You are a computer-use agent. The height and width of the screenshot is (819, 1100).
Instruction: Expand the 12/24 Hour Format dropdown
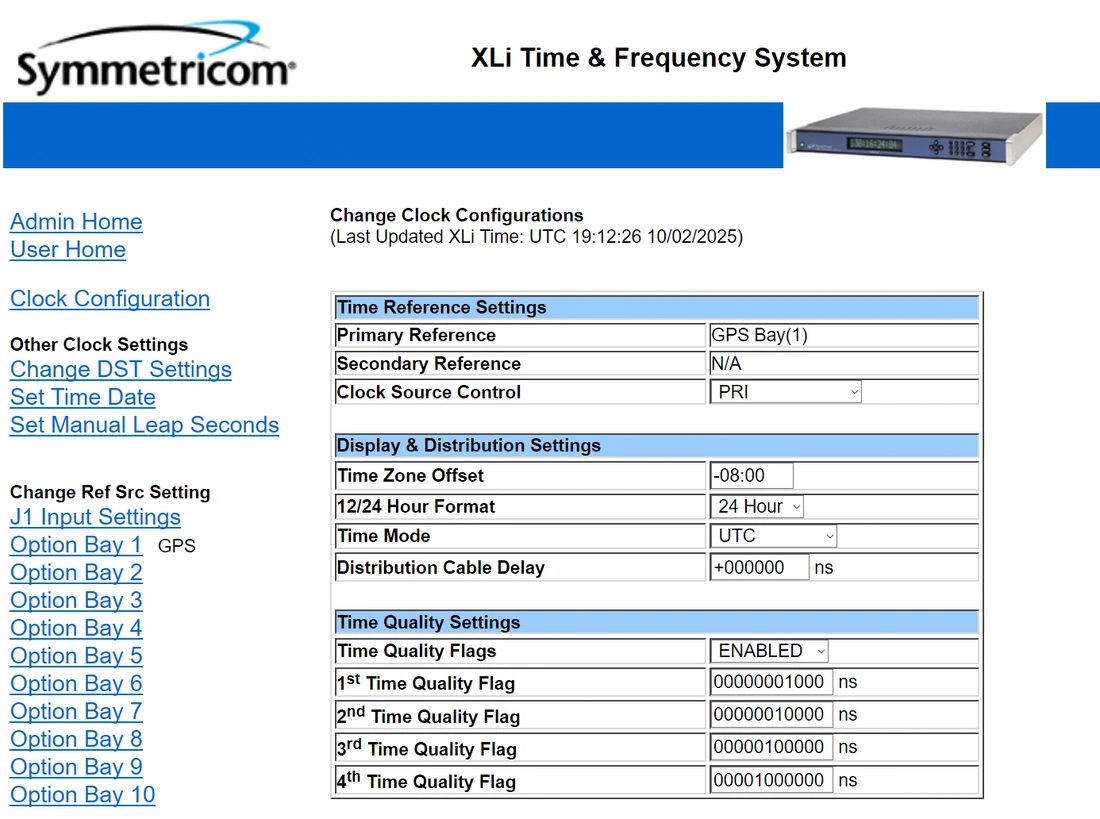tap(758, 507)
